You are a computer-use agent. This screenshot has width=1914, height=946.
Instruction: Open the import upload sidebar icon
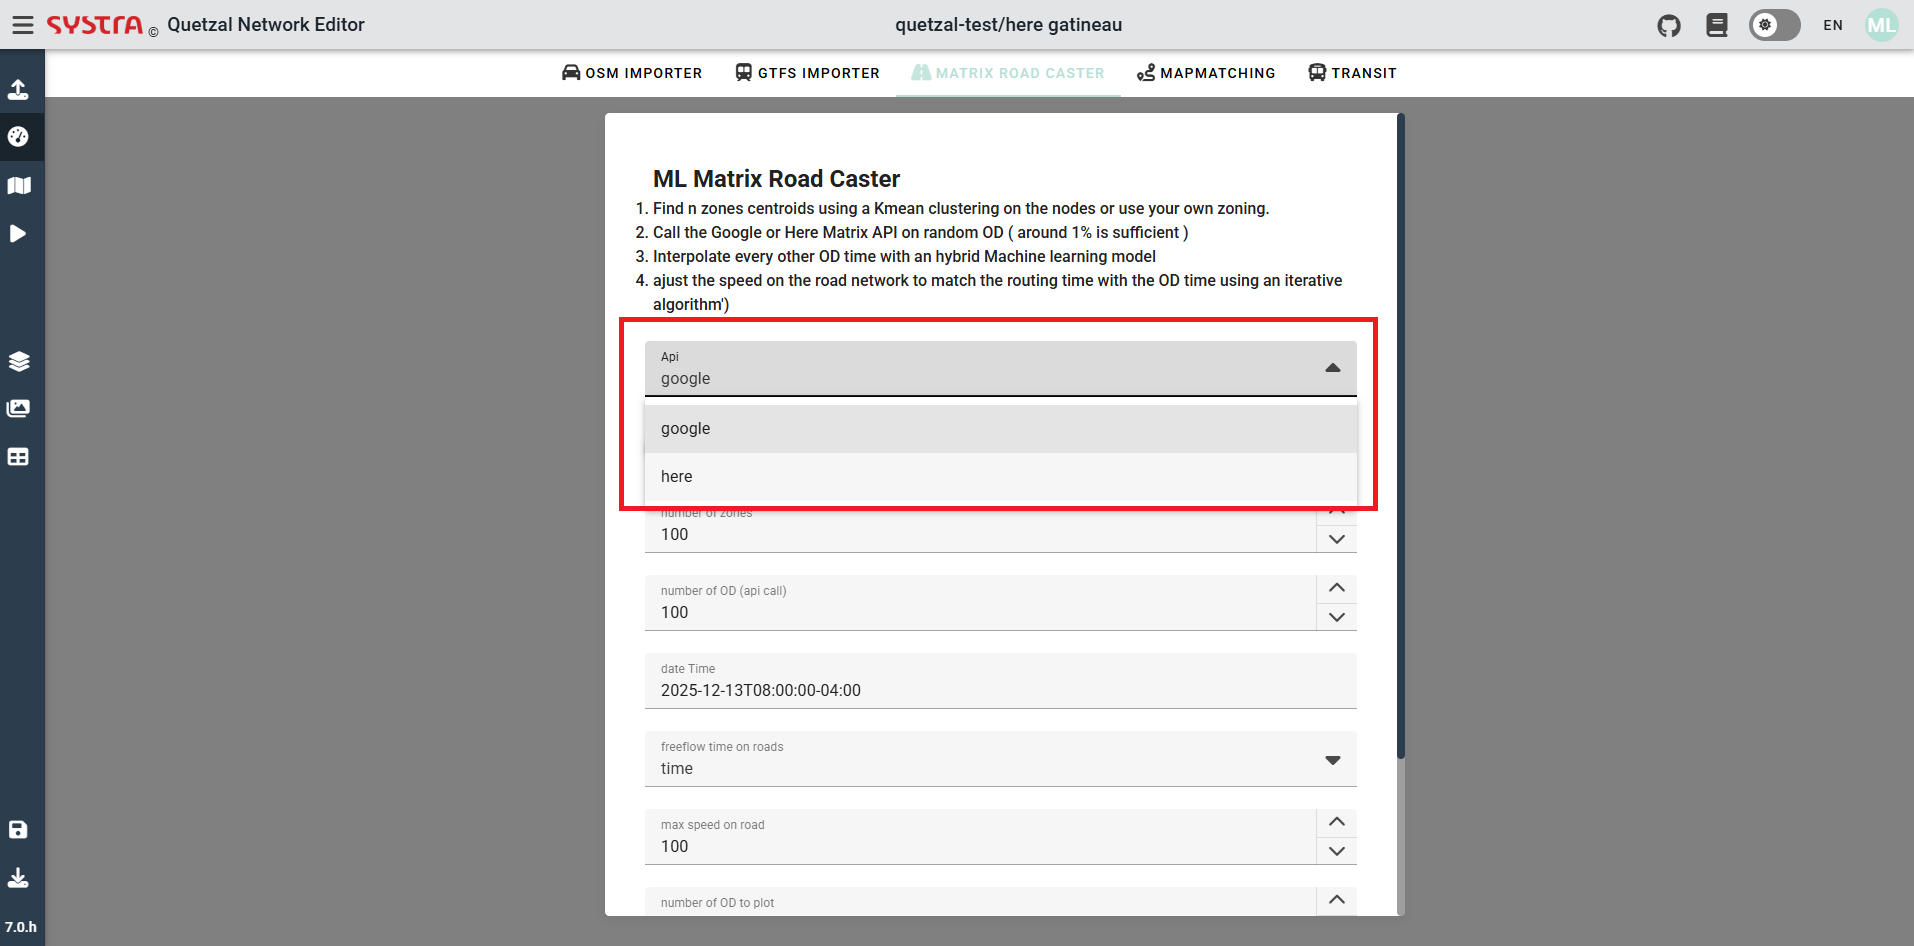18,89
